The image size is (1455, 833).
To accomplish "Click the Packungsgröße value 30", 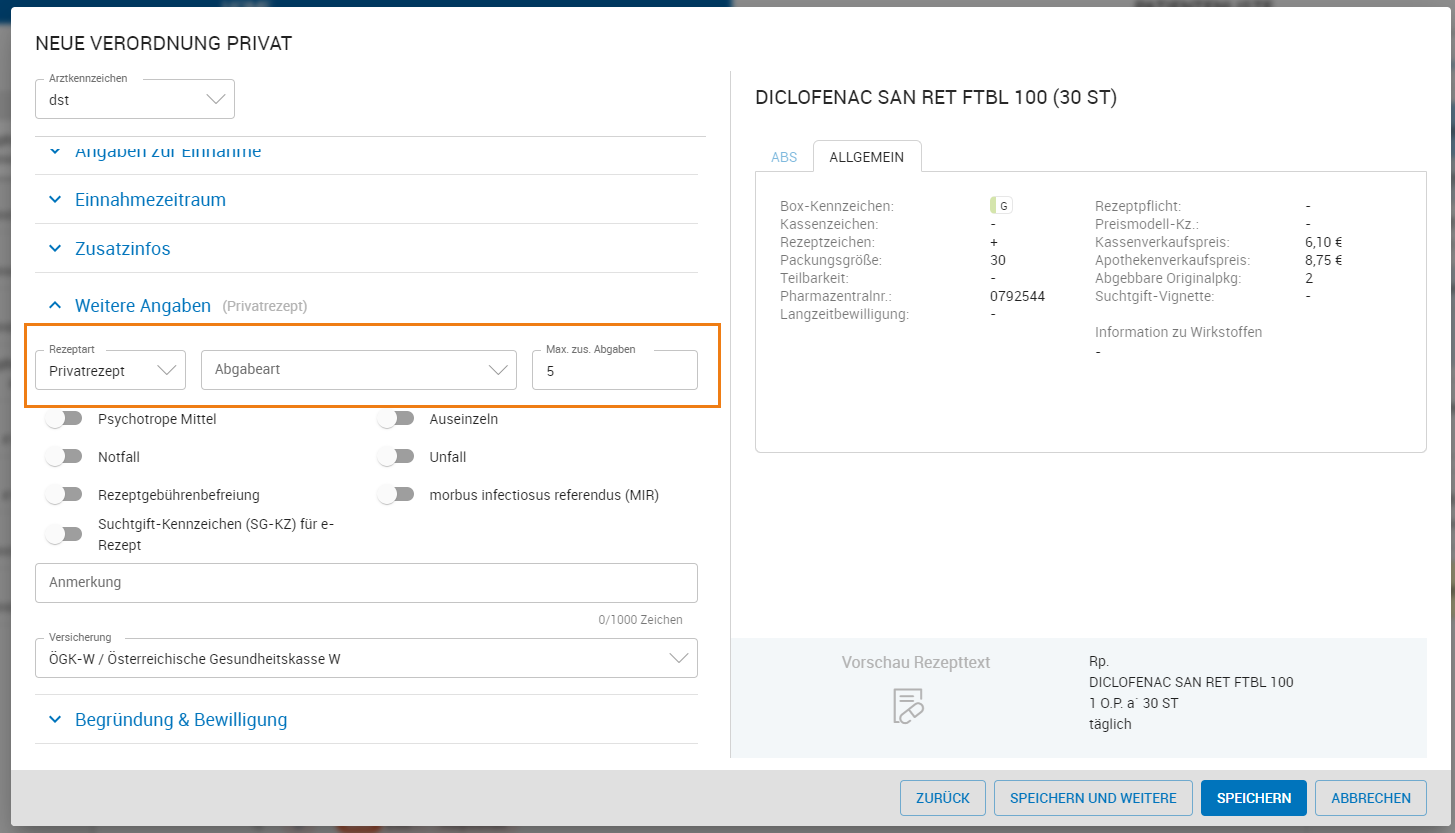I will click(x=998, y=260).
